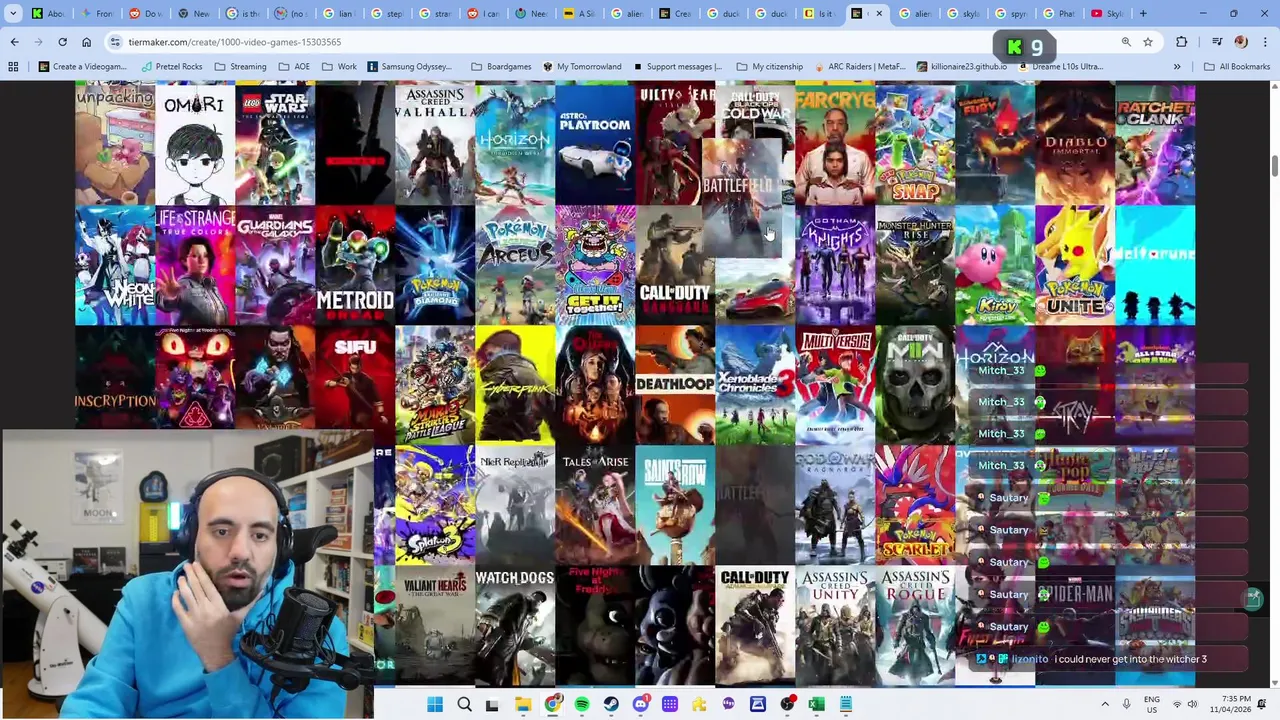Open the Streaming bookmarks folder
The image size is (1280, 720).
[240, 67]
